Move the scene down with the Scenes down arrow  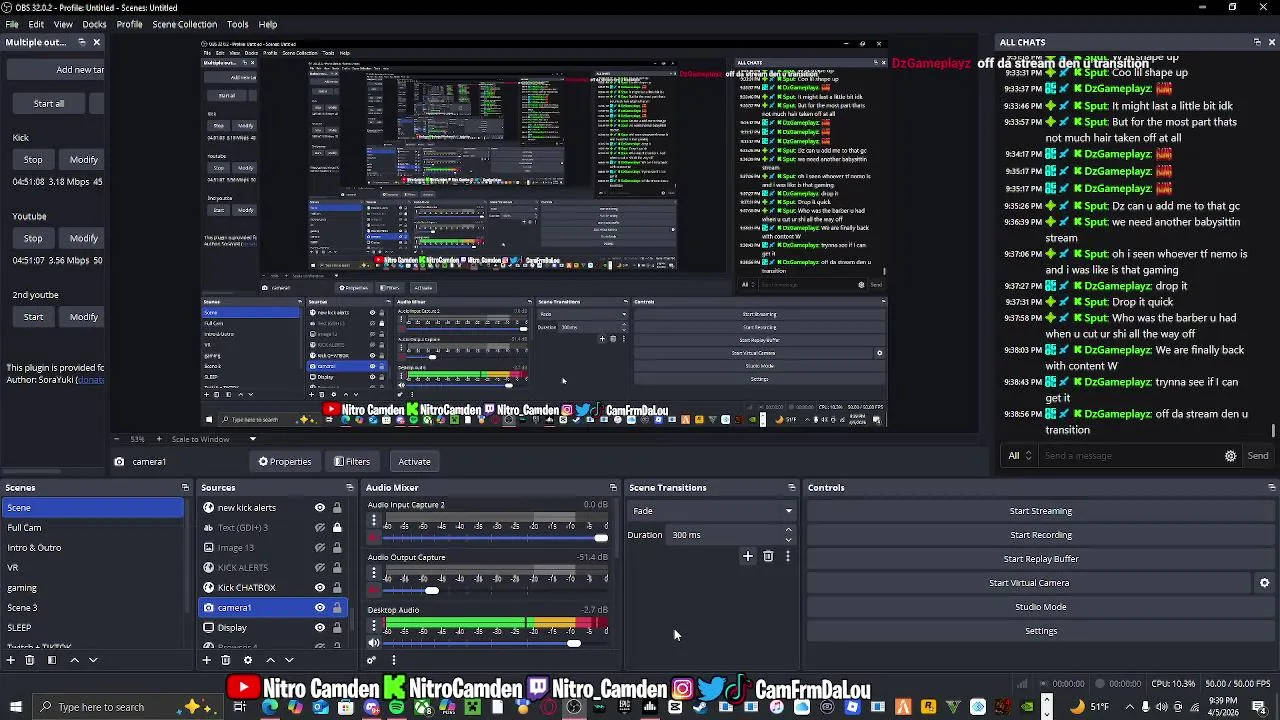[93, 660]
